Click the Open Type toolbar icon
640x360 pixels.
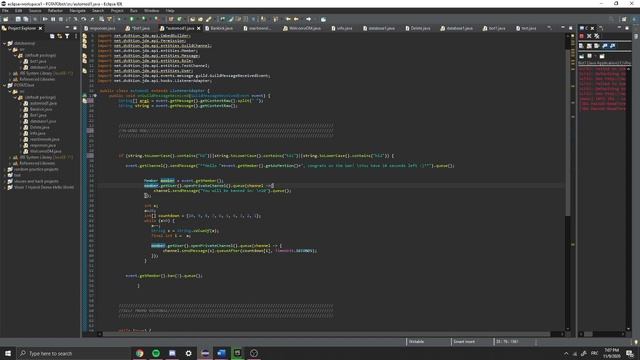click(193, 19)
